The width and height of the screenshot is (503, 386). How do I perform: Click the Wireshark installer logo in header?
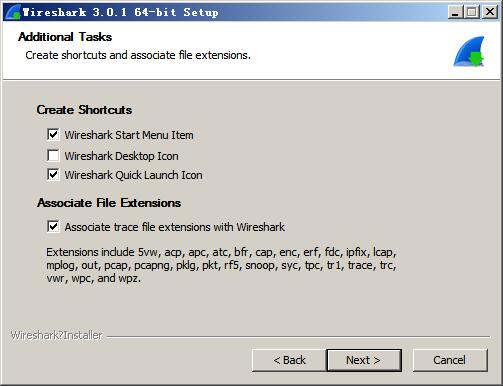(x=469, y=51)
